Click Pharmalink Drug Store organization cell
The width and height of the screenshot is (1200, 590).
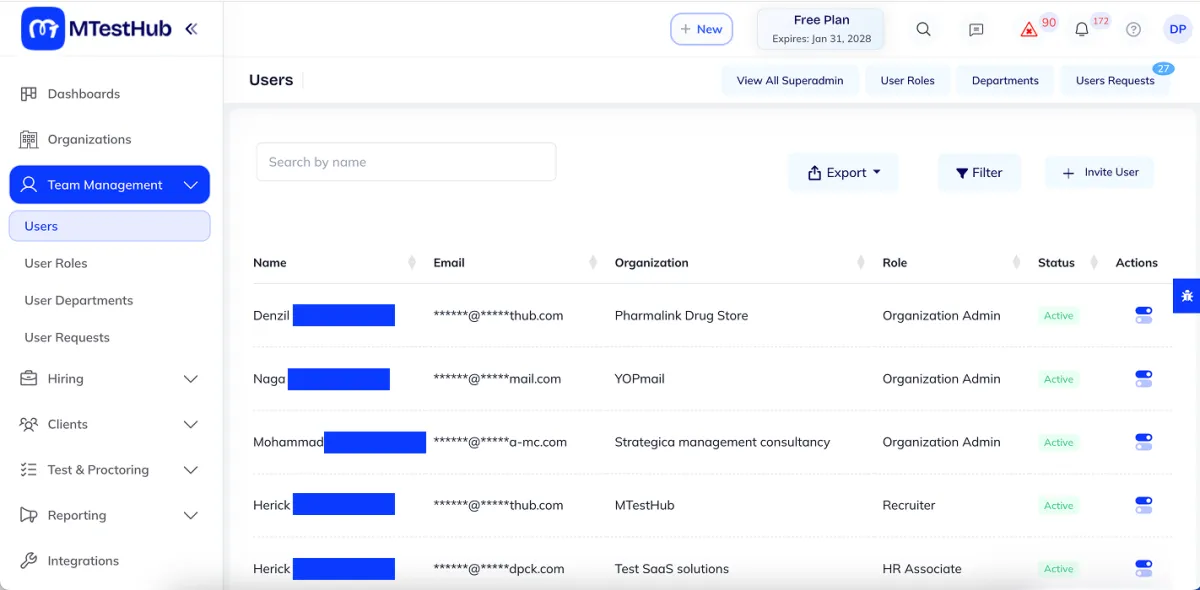coord(681,315)
